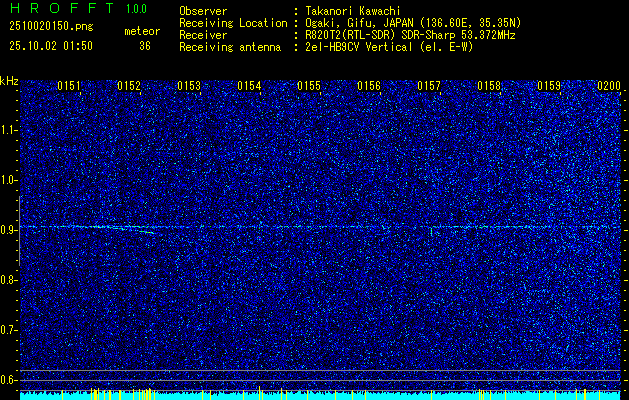Click frequency axis label 0.7

click(x=8, y=330)
